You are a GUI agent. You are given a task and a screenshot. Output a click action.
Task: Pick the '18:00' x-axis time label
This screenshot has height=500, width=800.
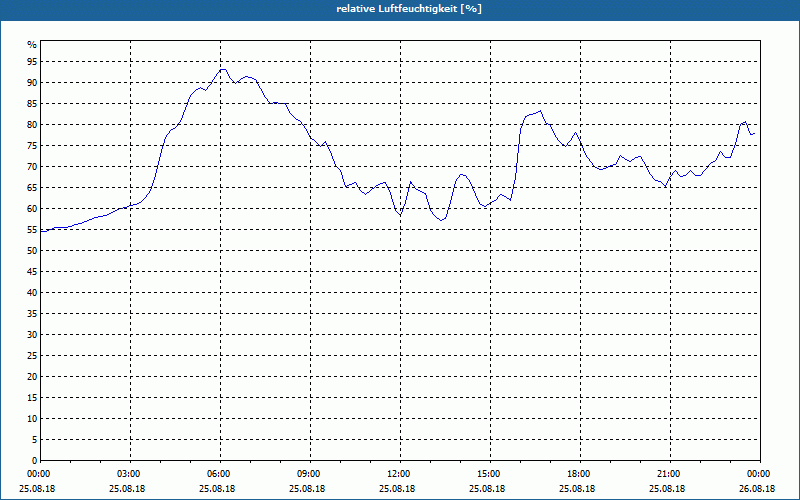[x=580, y=474]
